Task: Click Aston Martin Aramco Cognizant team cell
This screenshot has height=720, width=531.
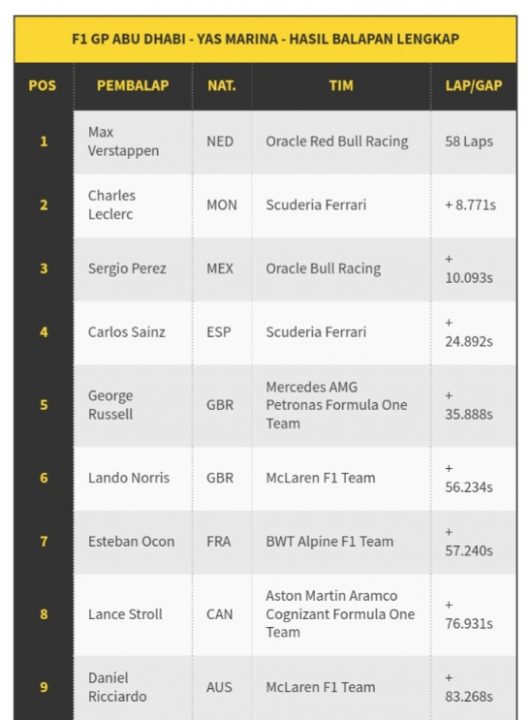Action: coord(340,614)
